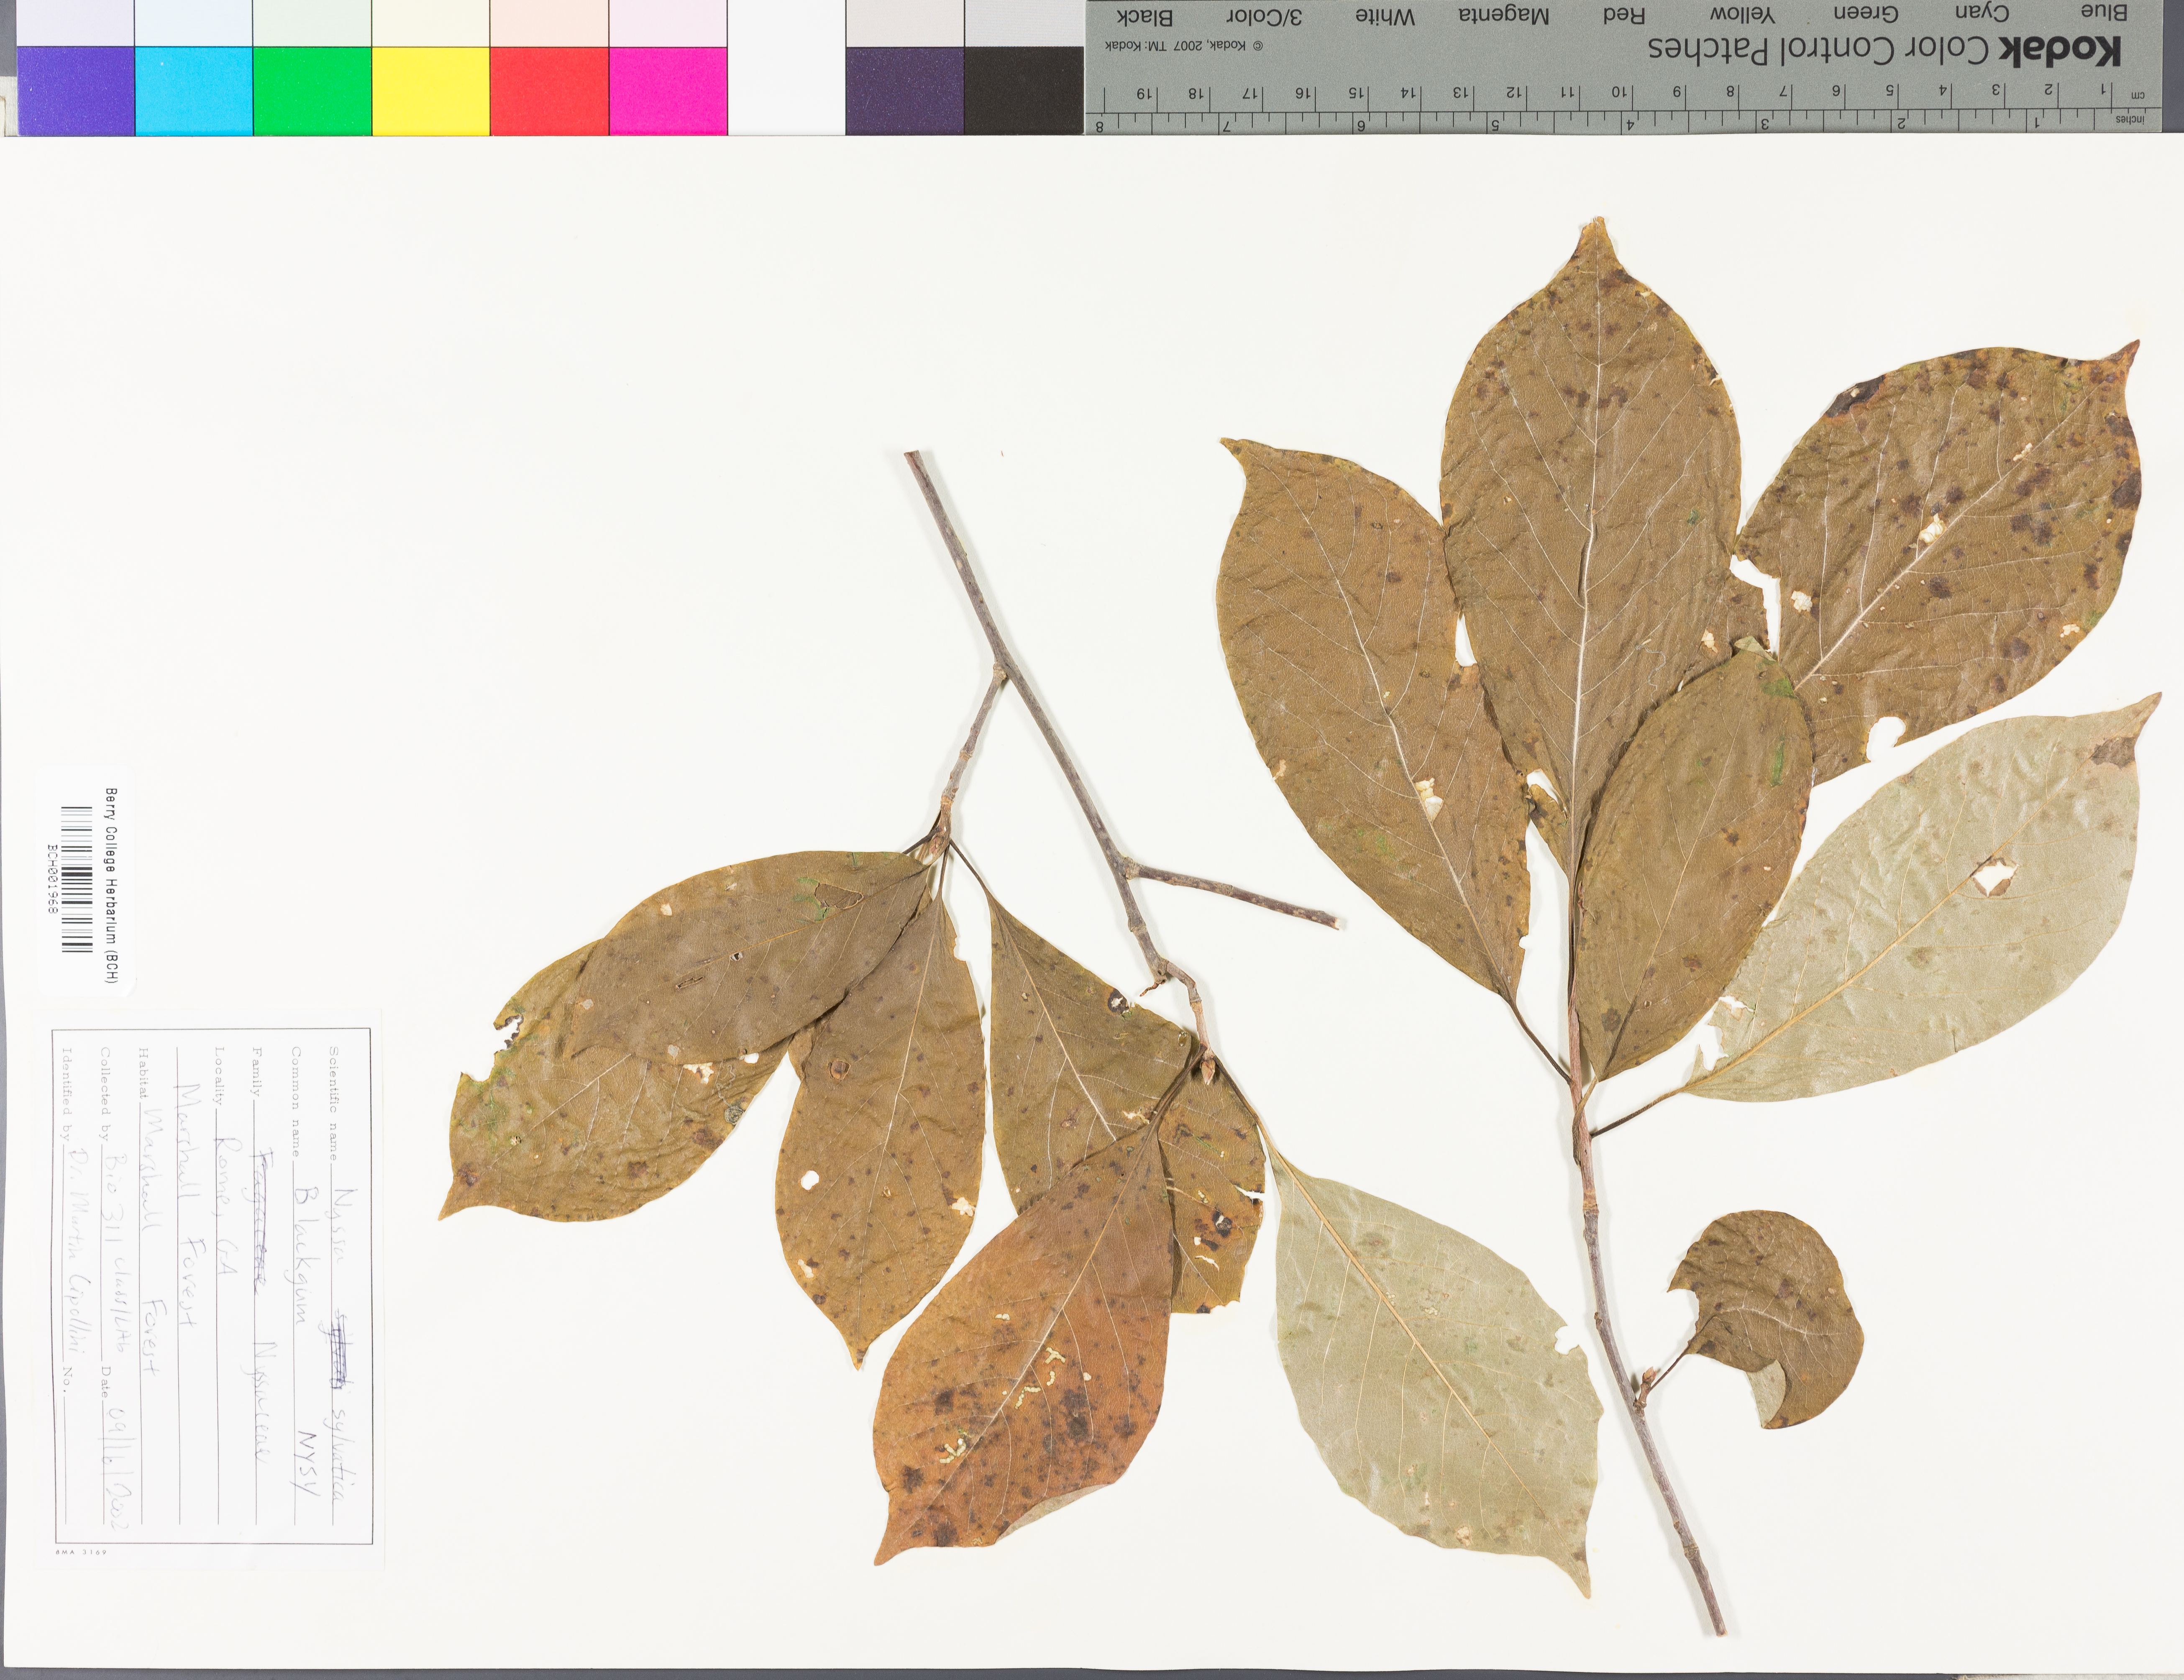2184x1680 pixels.
Task: Pick the yellow color patch
Action: (431, 90)
